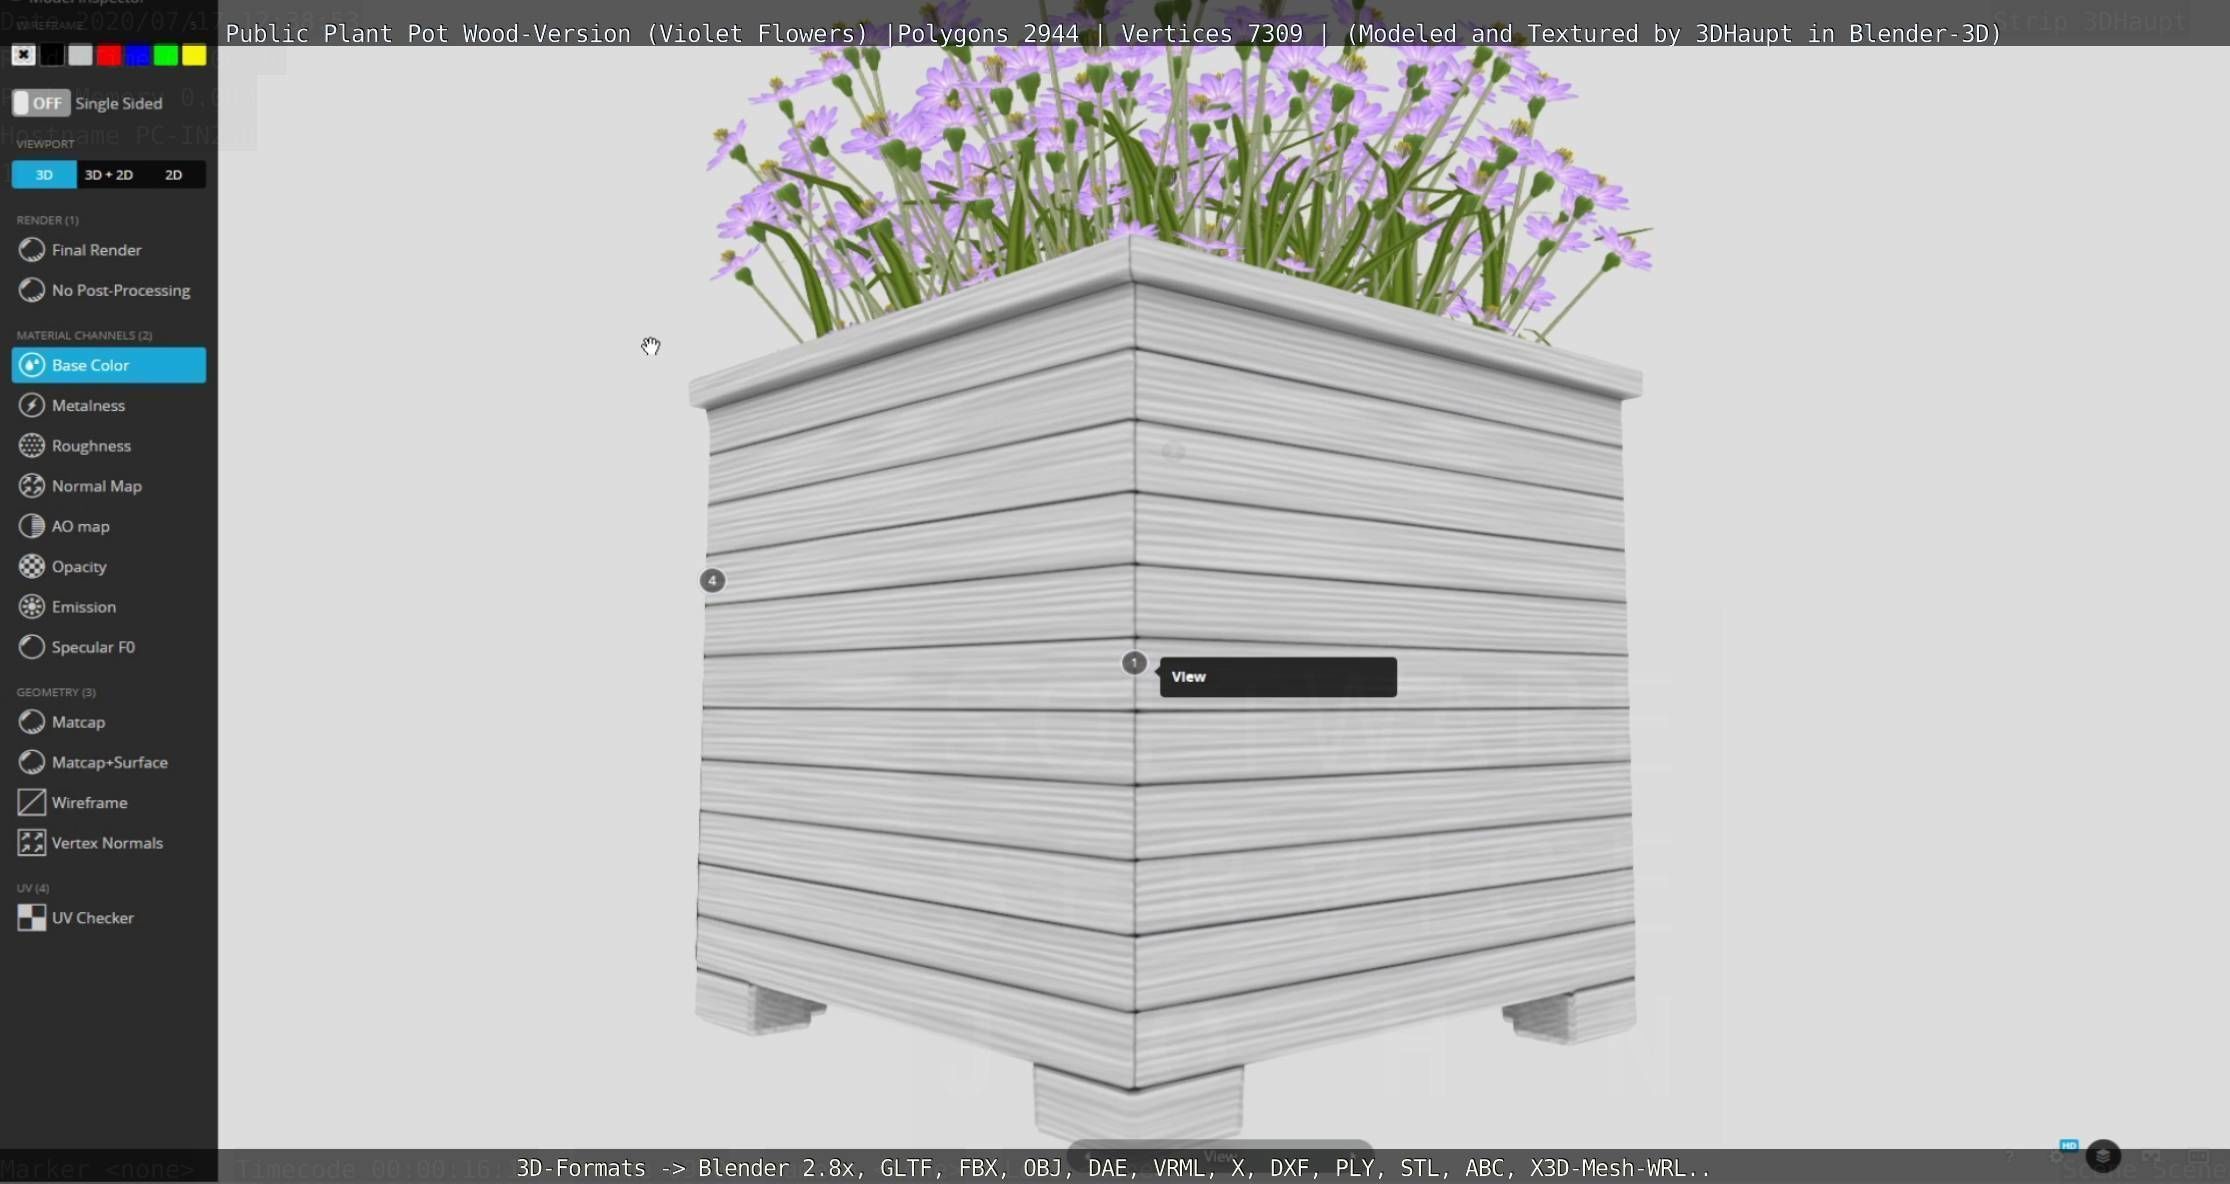2230x1184 pixels.
Task: Enter VR mode in the viewer
Action: (2151, 1156)
